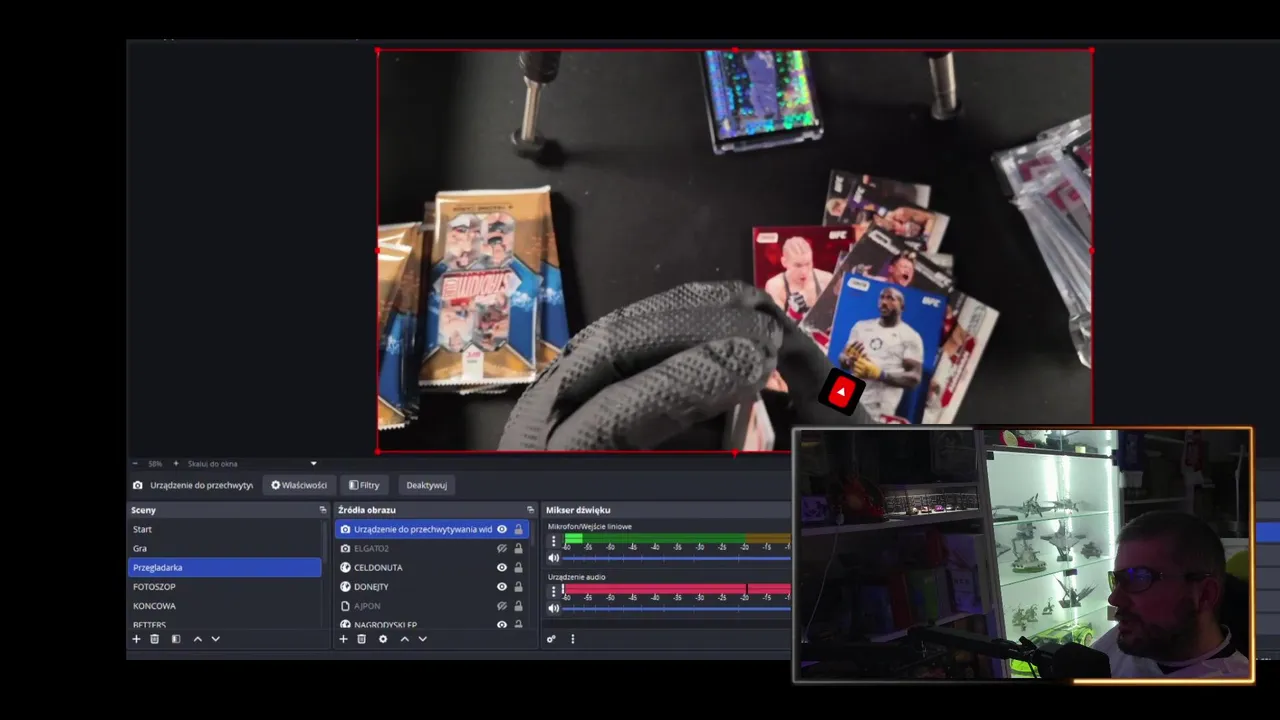Open source properties gear in the Źródła obrazu toolbar

[382, 639]
